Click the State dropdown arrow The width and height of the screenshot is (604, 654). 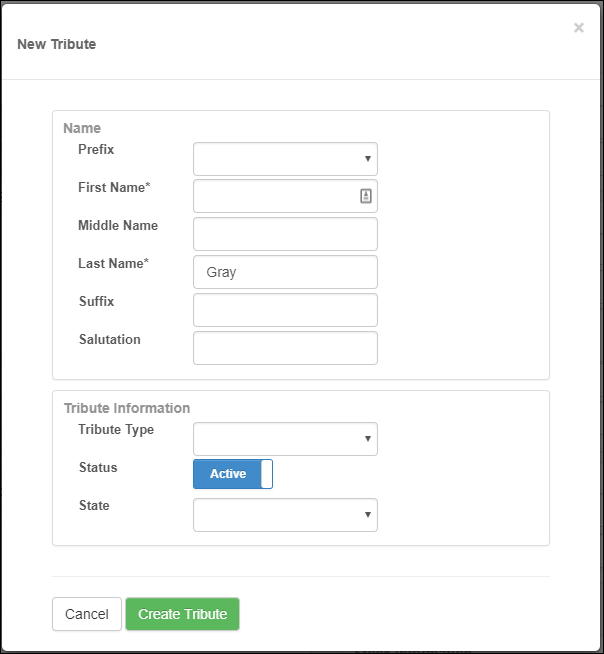(367, 515)
